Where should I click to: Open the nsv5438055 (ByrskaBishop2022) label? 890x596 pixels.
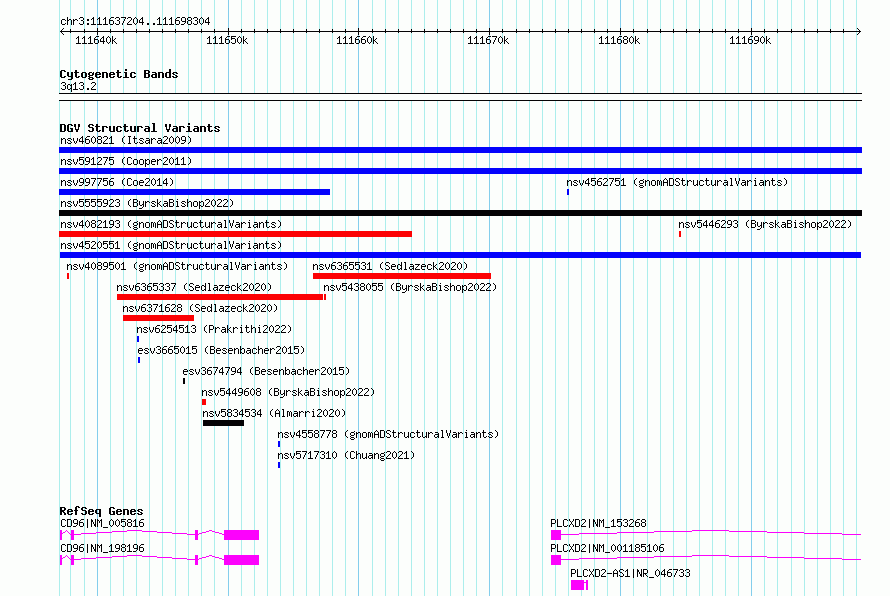[x=410, y=287]
